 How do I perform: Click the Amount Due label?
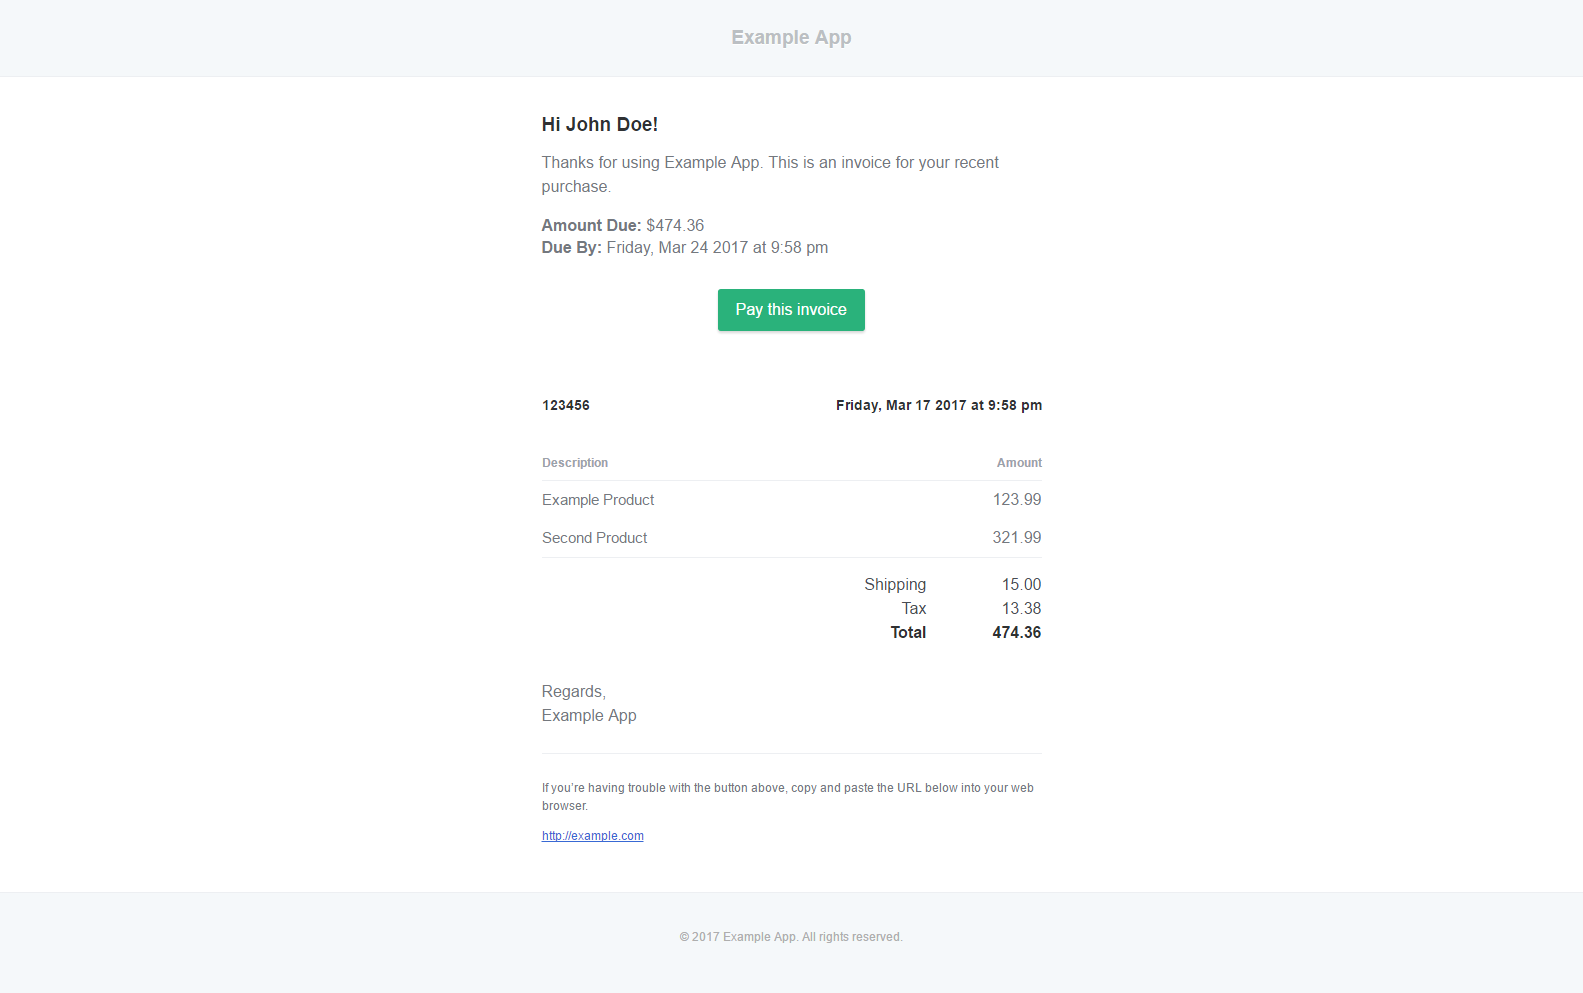click(x=591, y=226)
